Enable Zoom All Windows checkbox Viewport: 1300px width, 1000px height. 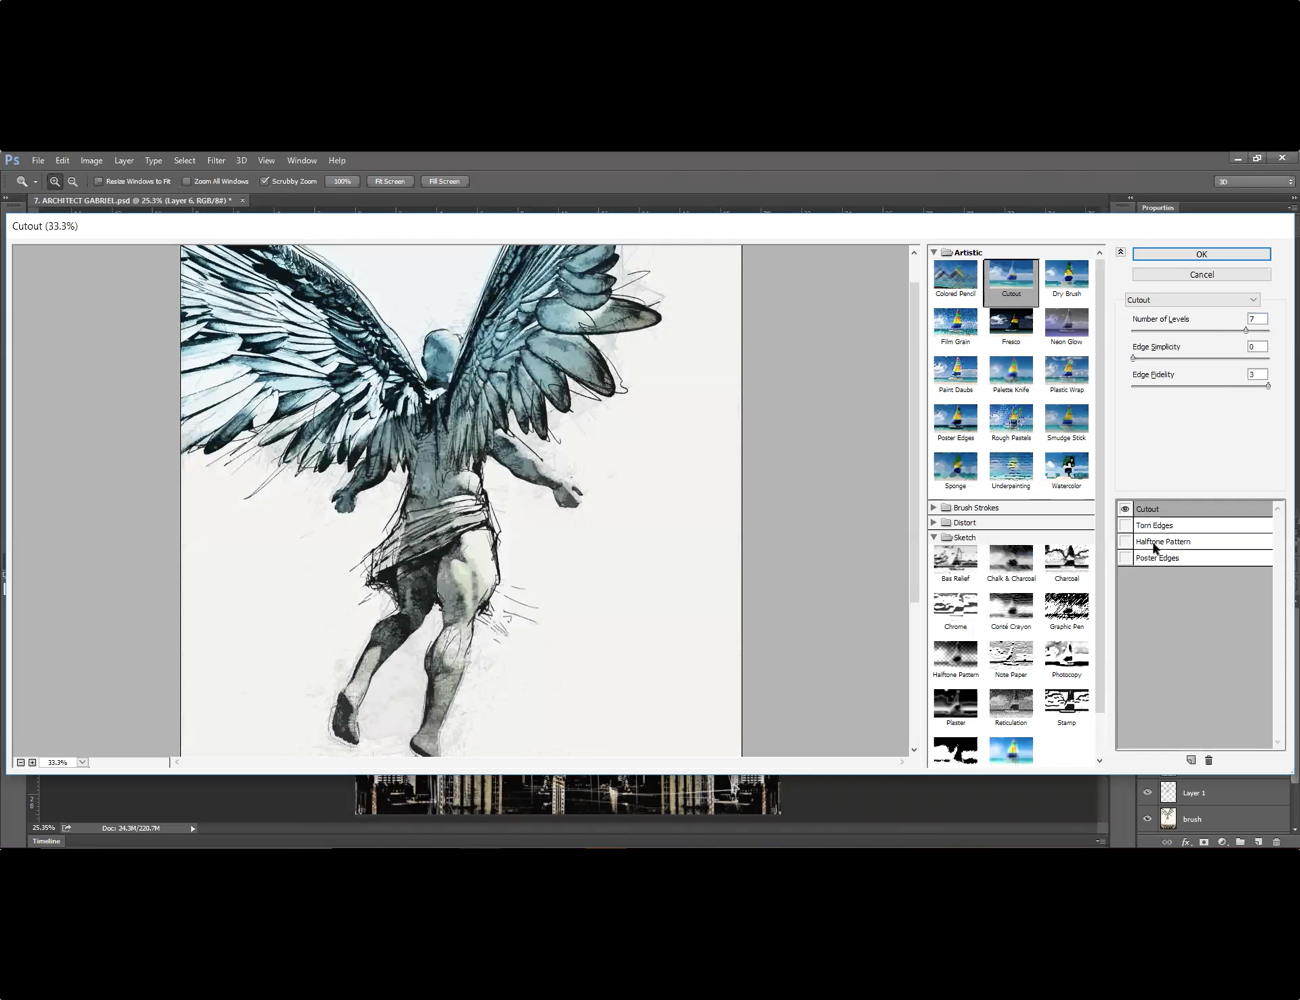pyautogui.click(x=186, y=181)
